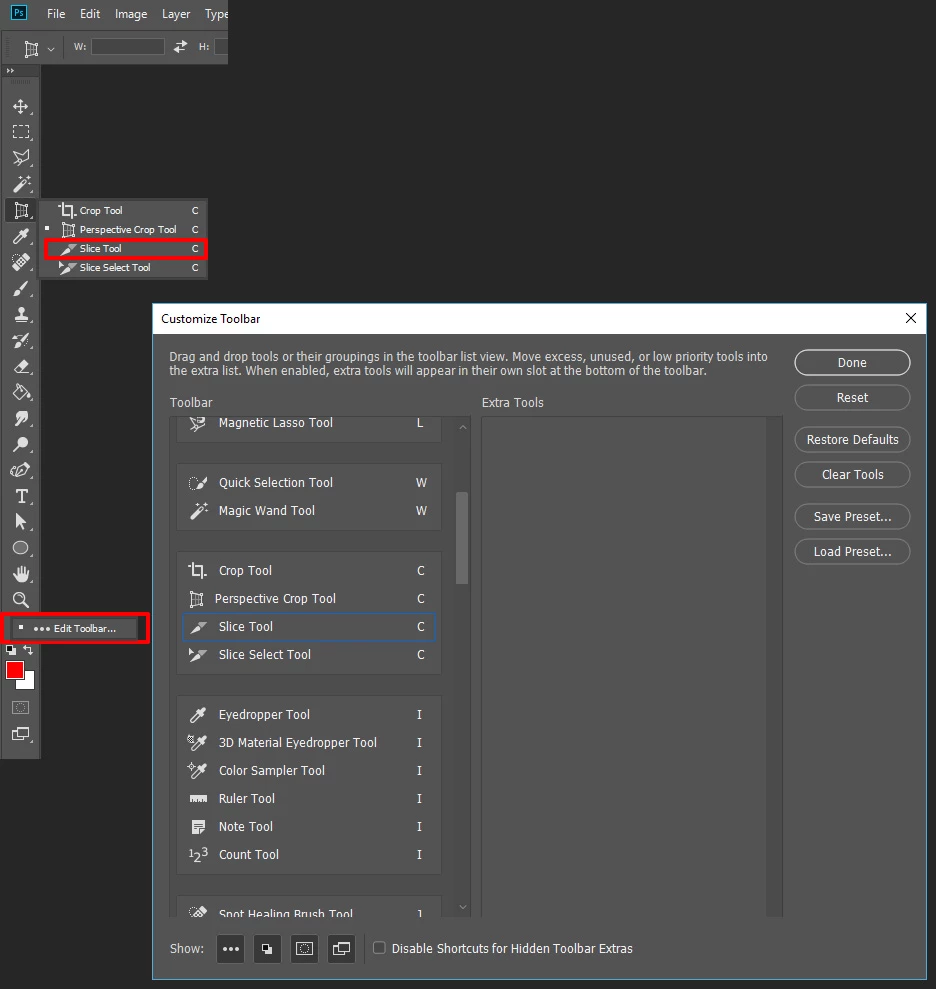Click the Reset button
The width and height of the screenshot is (936, 989).
(x=852, y=397)
